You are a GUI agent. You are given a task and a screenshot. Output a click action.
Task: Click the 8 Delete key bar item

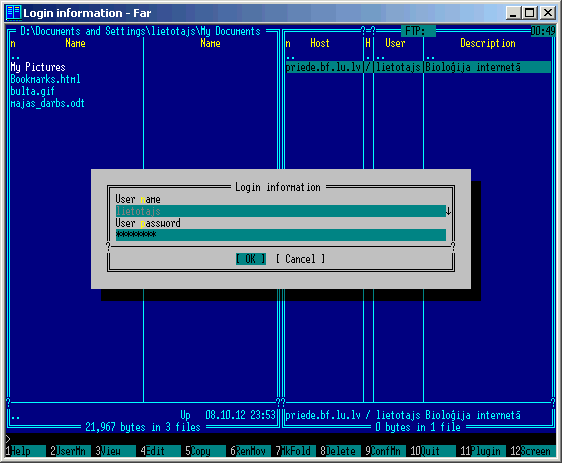point(341,451)
